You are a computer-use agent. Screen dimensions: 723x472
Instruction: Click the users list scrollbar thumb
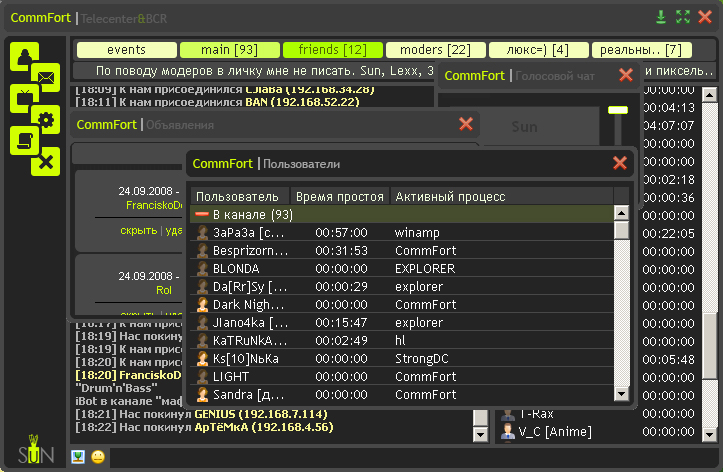[622, 230]
